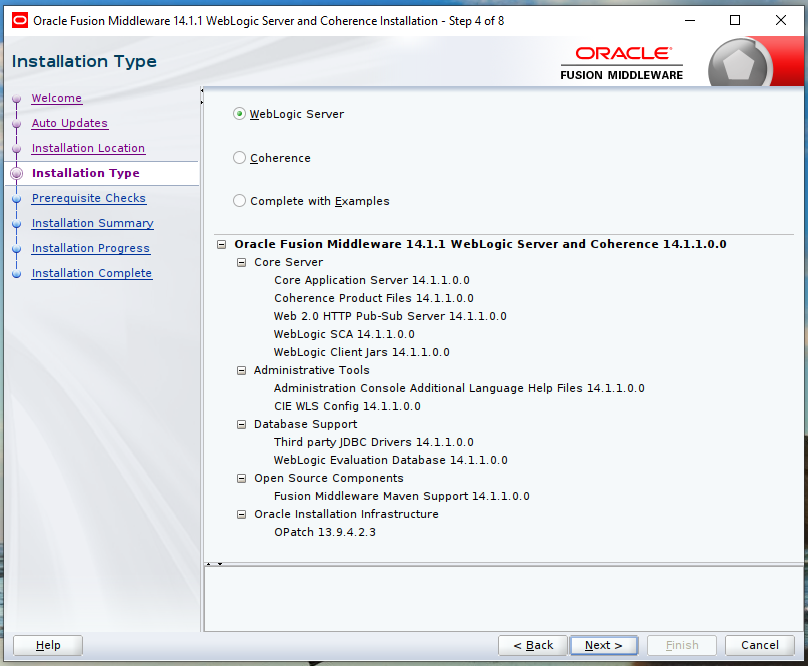The height and width of the screenshot is (666, 808).
Task: Cancel the installation
Action: click(760, 645)
